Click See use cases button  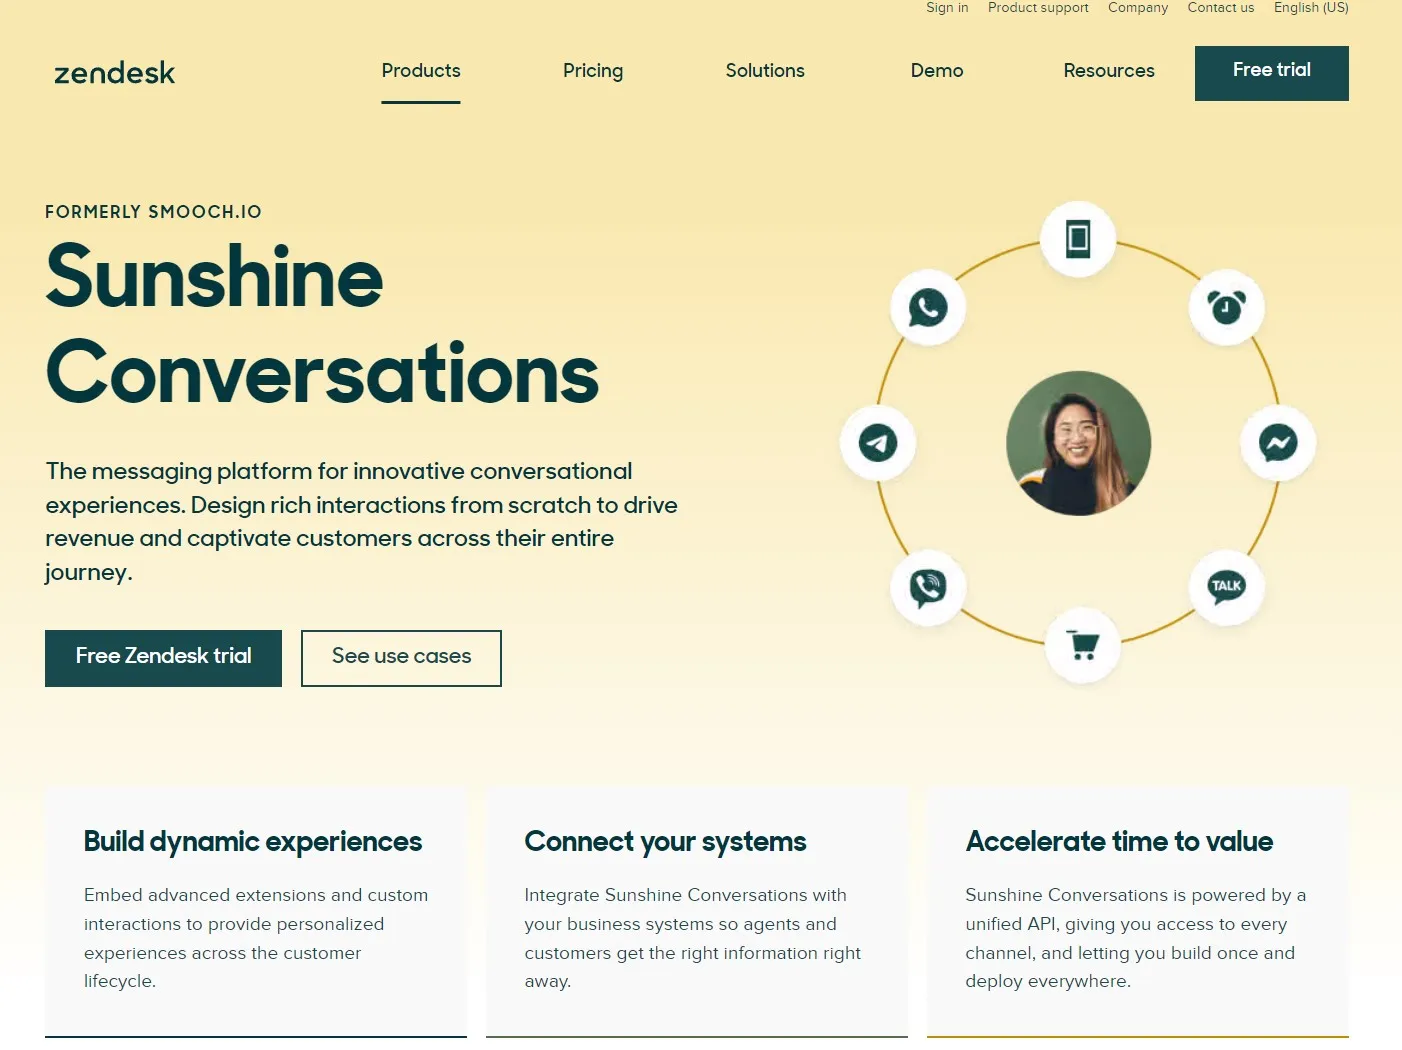[x=401, y=658]
